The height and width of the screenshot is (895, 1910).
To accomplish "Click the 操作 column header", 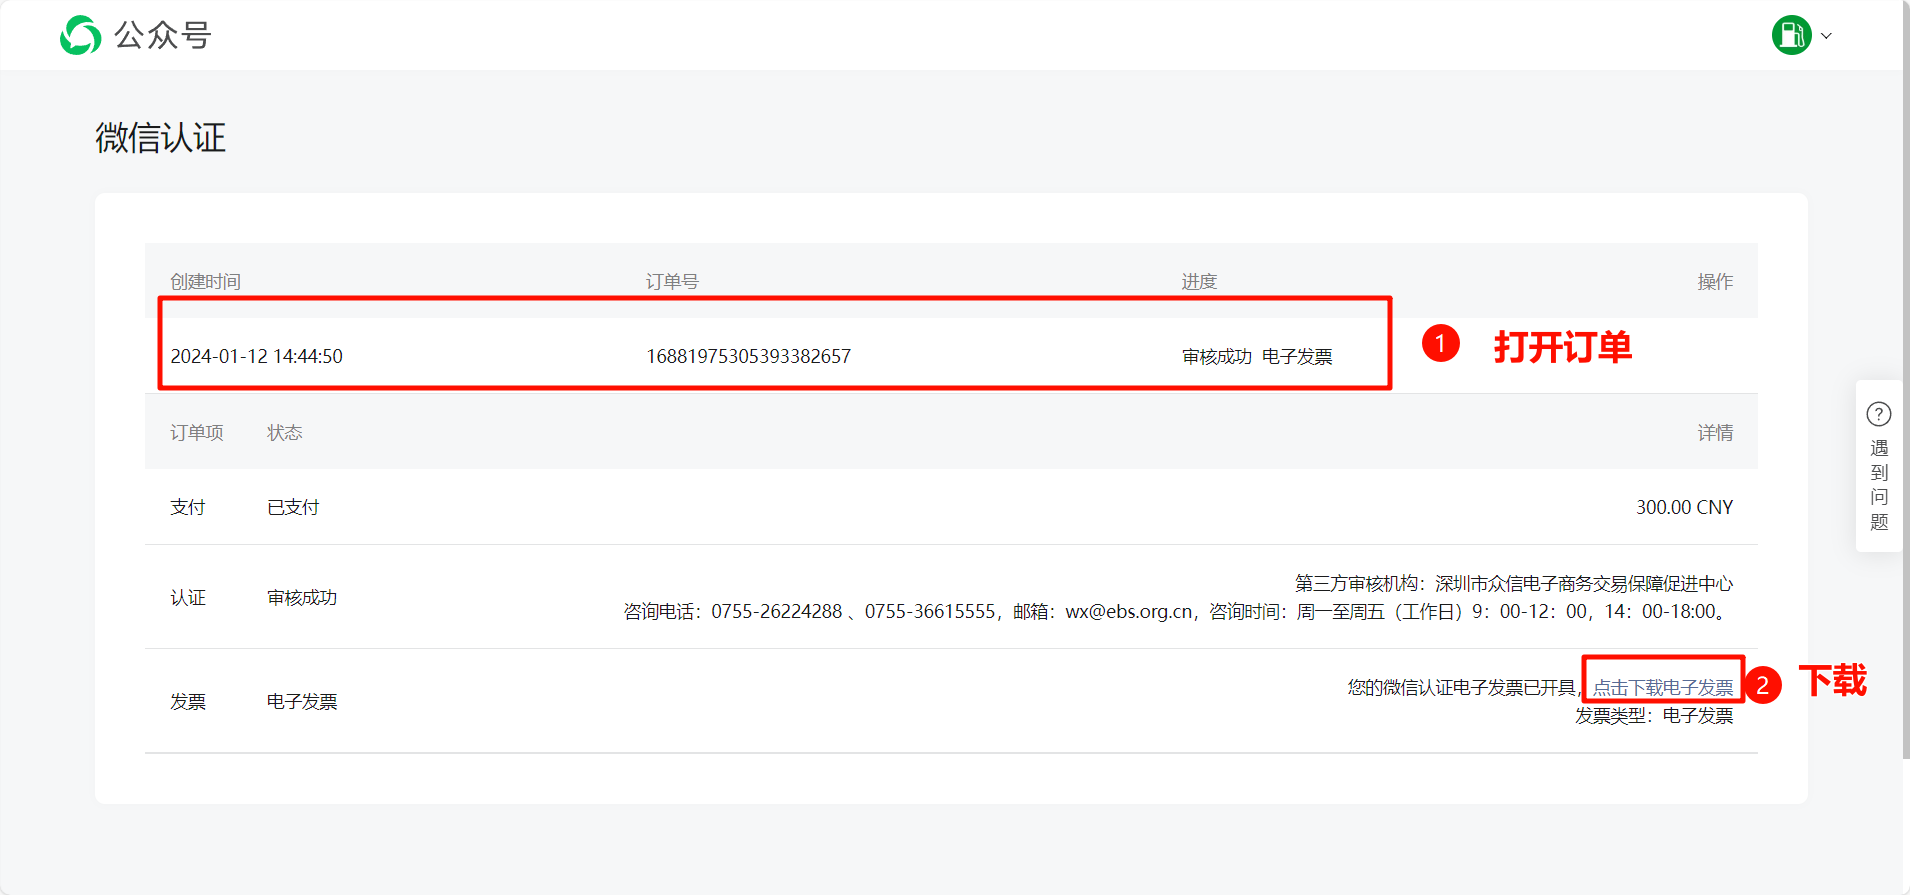I will tap(1715, 281).
